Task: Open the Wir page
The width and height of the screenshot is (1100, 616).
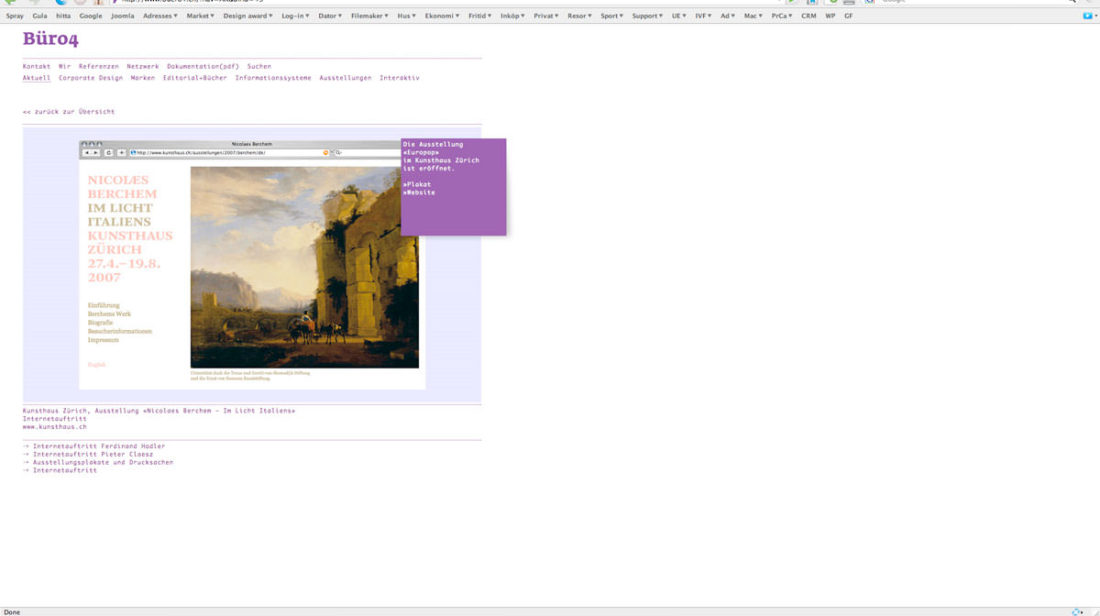Action: [65, 67]
